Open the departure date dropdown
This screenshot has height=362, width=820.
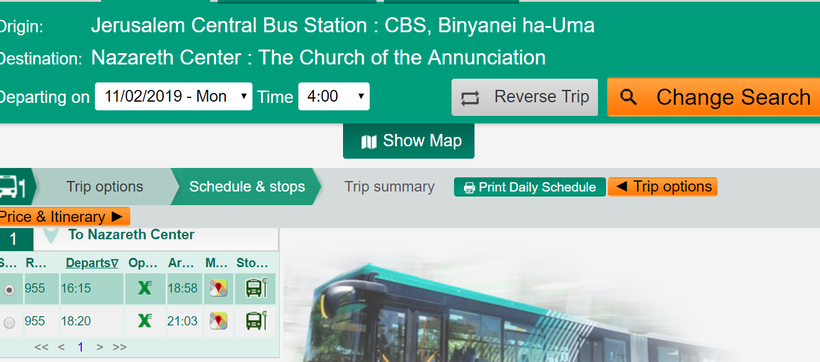[174, 96]
